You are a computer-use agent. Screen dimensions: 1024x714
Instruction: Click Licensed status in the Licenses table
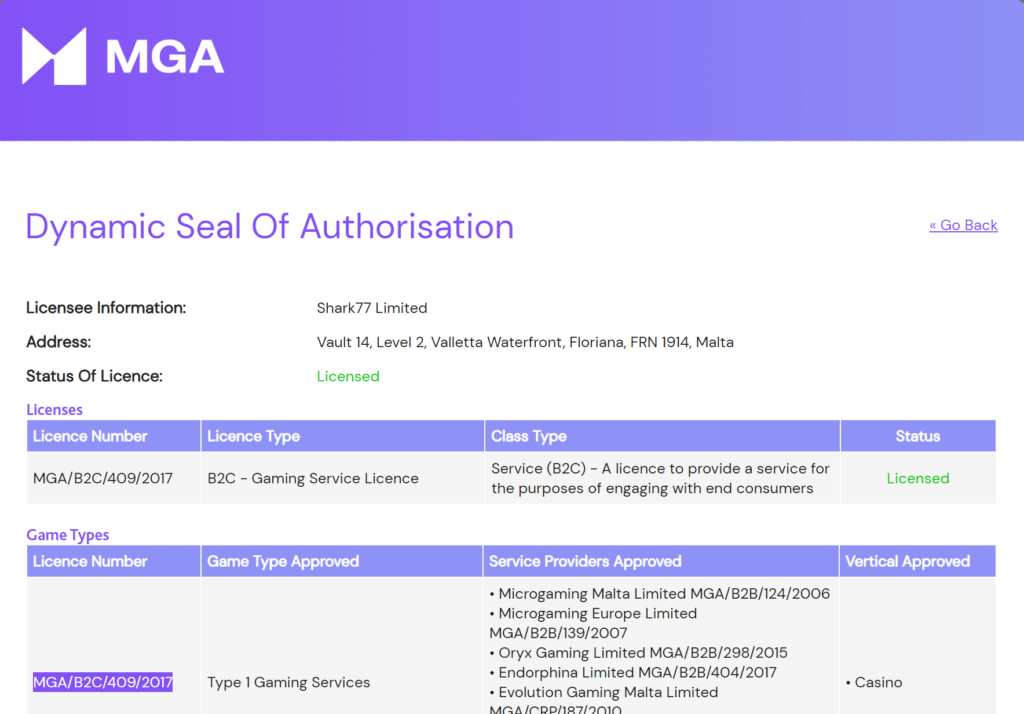(917, 478)
